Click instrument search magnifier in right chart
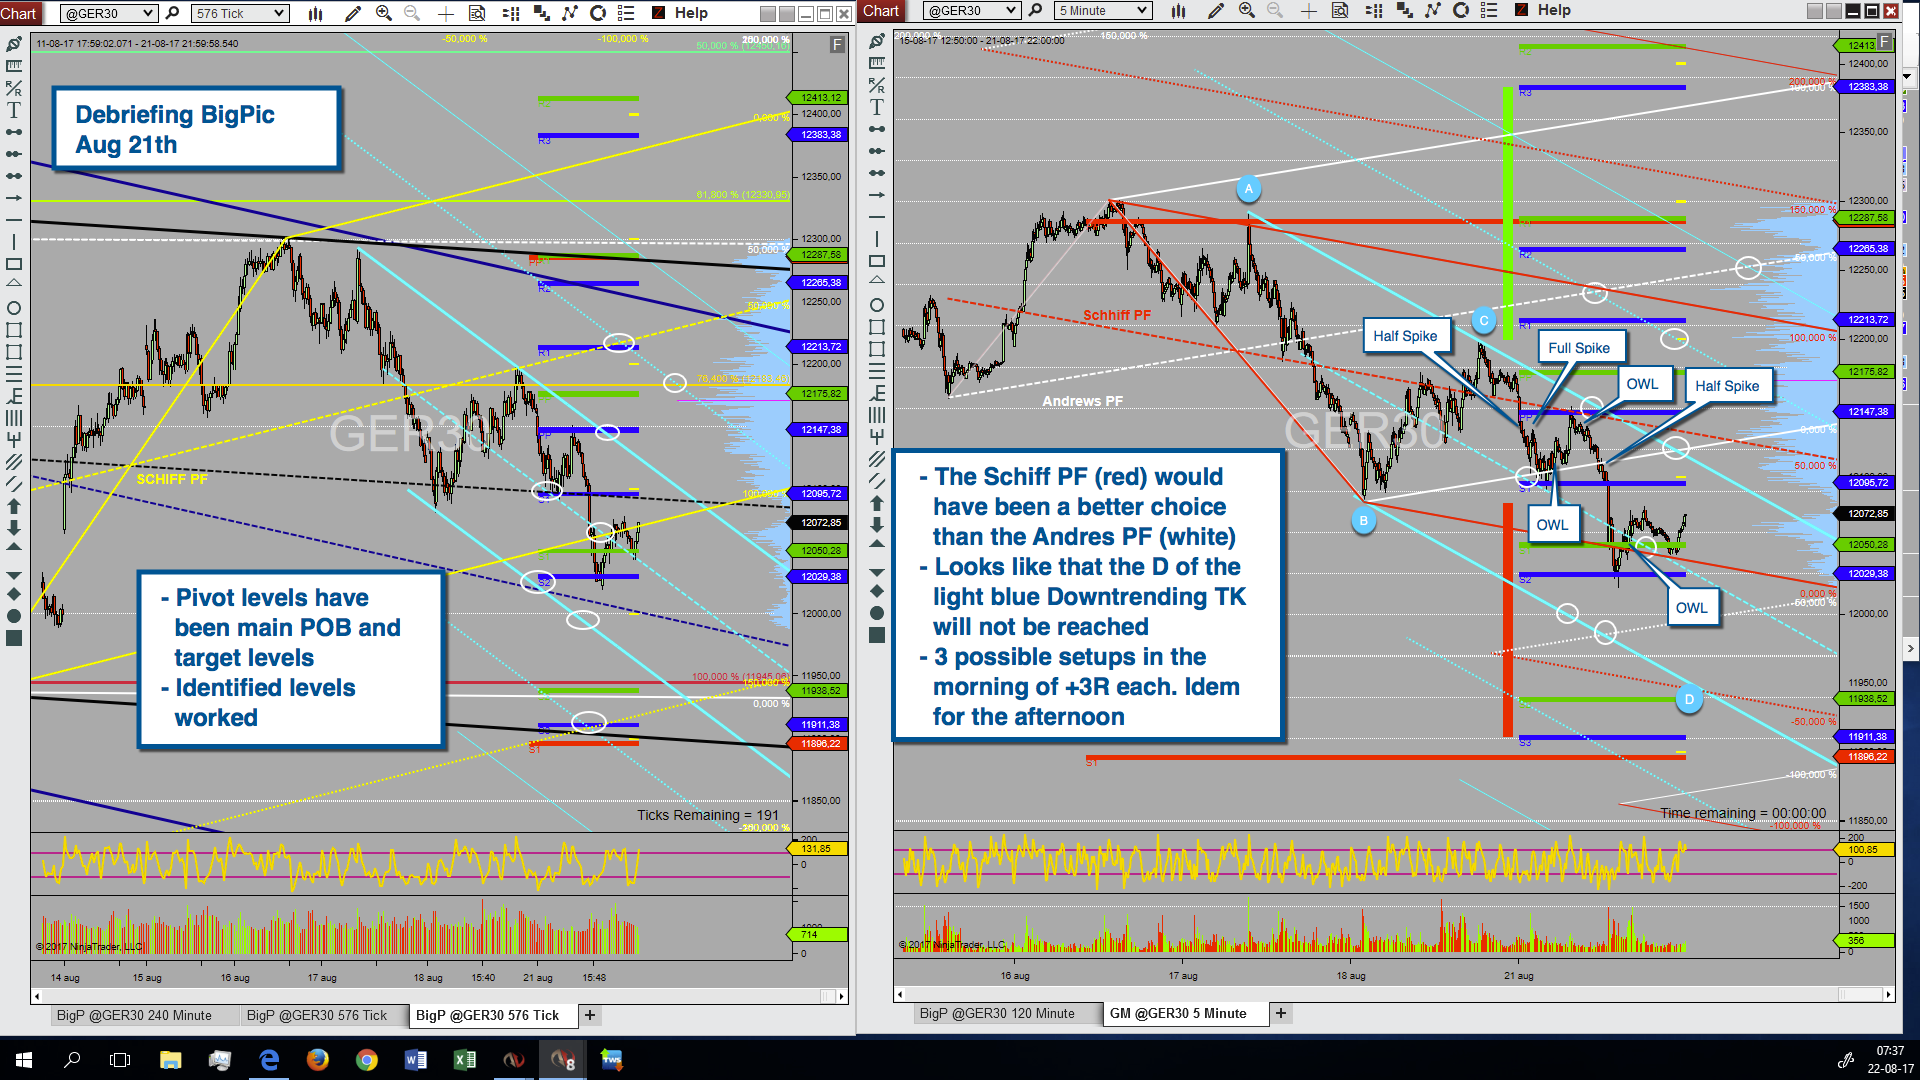The image size is (1920, 1080). click(x=1035, y=10)
